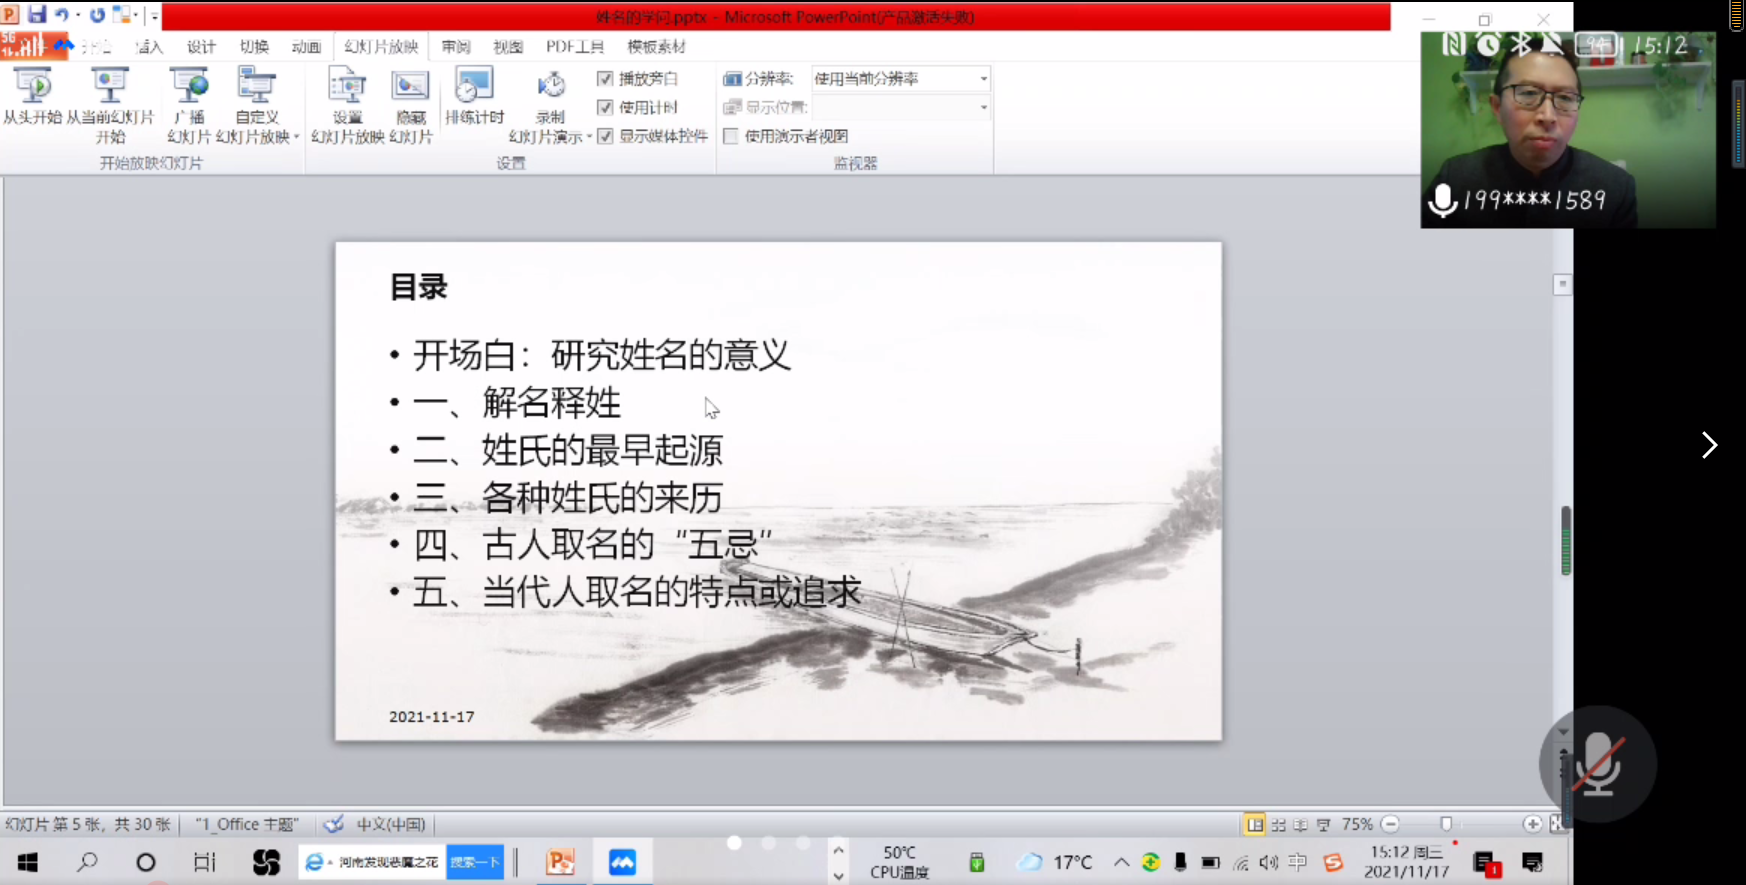Click the Chinese (中文(中国)) language button
Image resolution: width=1746 pixels, height=885 pixels.
click(x=390, y=824)
